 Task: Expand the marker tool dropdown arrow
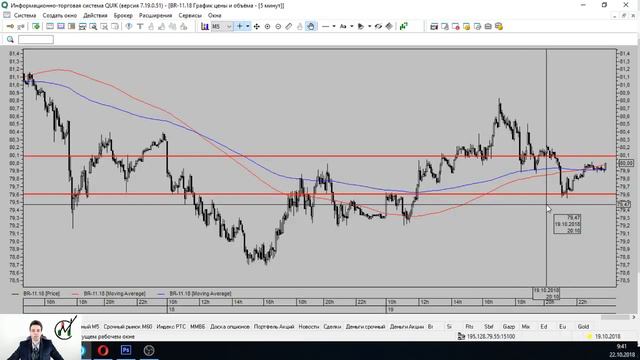(x=369, y=27)
